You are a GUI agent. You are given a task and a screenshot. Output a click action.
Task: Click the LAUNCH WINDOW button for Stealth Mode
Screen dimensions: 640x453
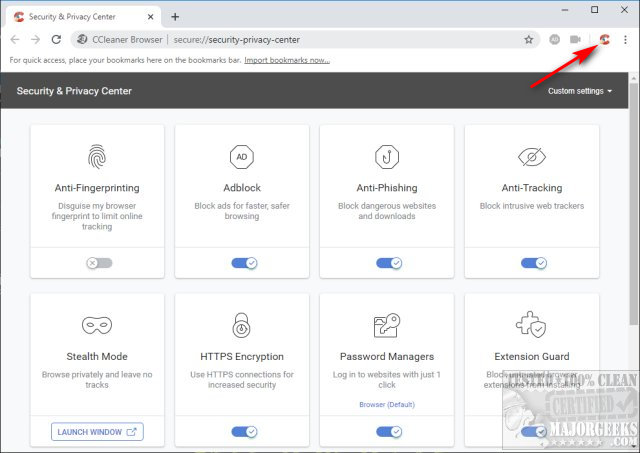pyautogui.click(x=97, y=432)
